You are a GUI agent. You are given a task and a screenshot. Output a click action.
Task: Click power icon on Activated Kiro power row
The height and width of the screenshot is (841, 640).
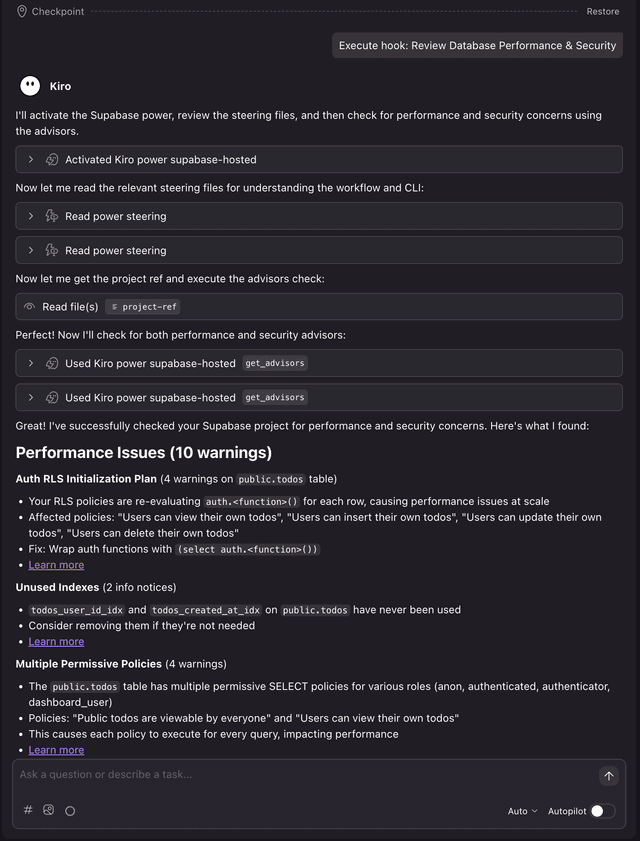52,160
